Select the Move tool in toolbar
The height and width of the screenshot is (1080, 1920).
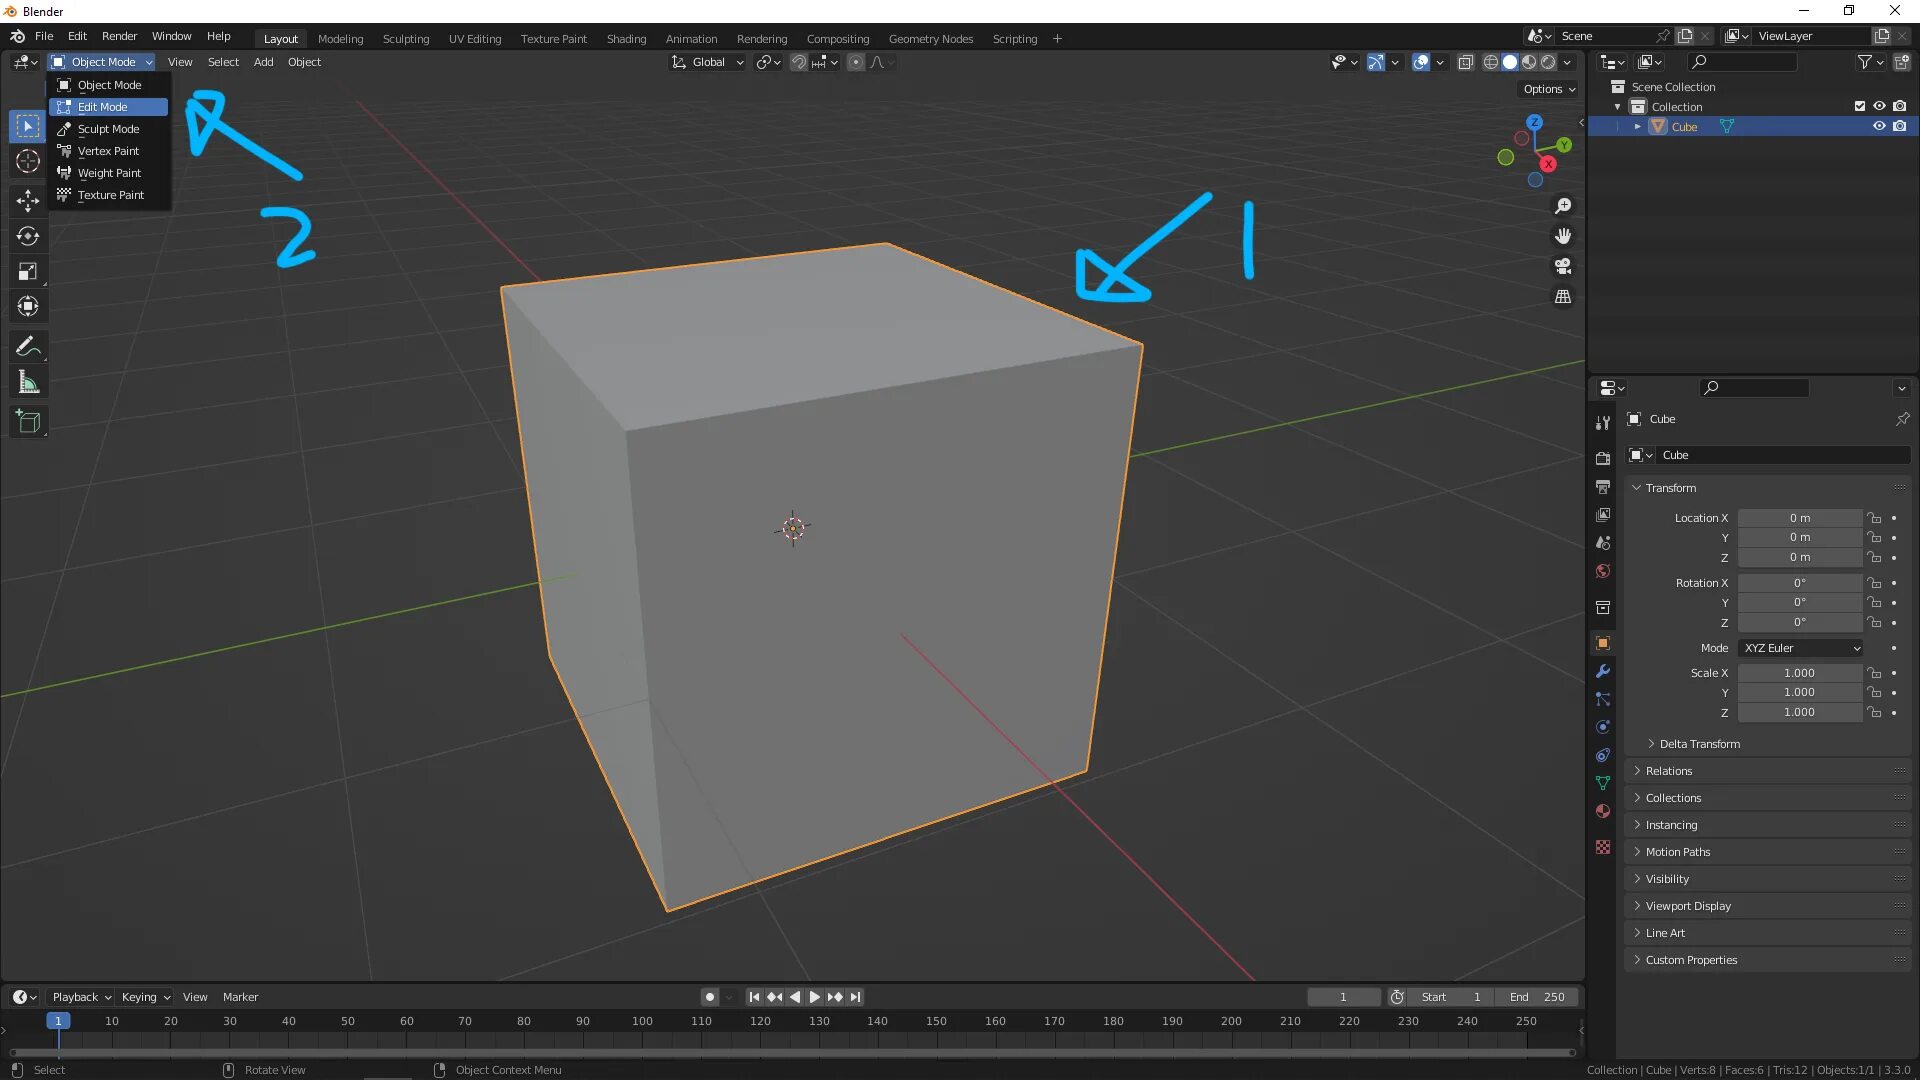pyautogui.click(x=27, y=200)
